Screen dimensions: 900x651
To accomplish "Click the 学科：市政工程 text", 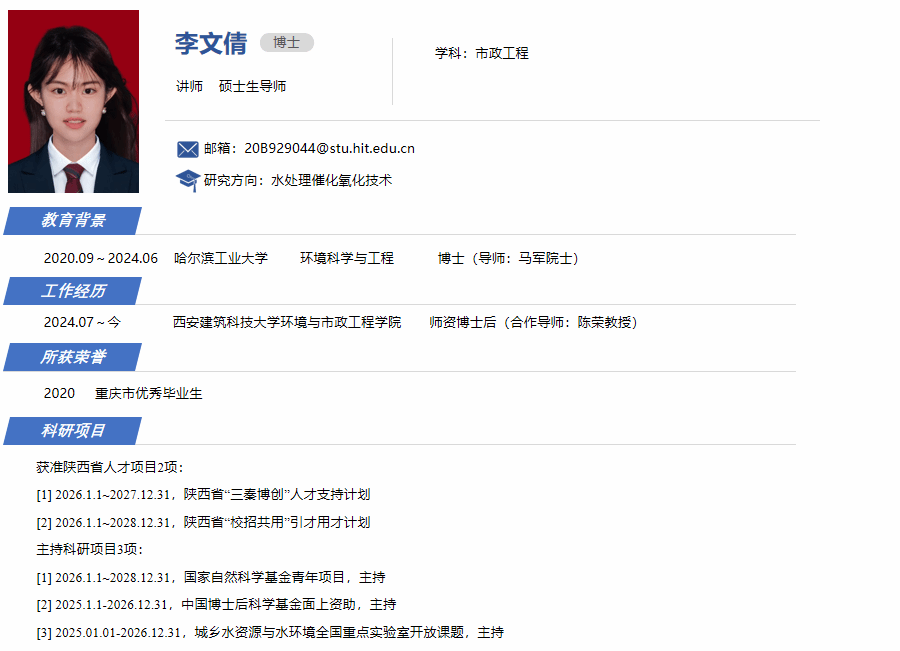I will click(481, 53).
